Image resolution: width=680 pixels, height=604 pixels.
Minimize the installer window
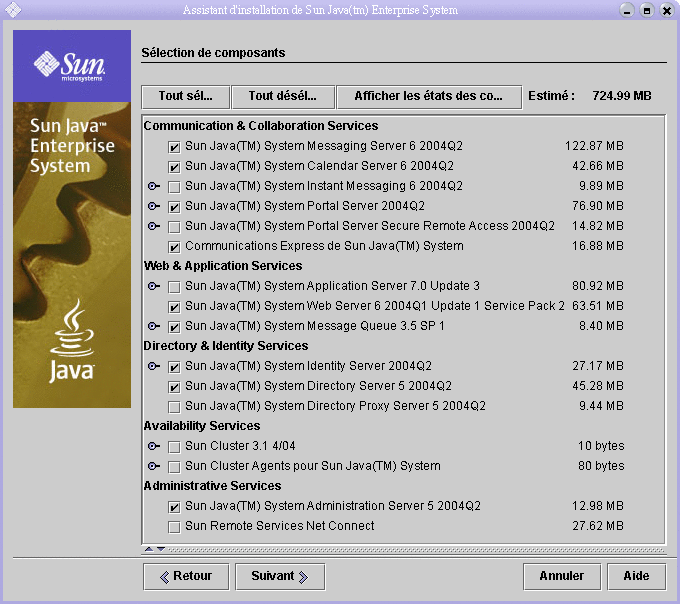point(627,10)
